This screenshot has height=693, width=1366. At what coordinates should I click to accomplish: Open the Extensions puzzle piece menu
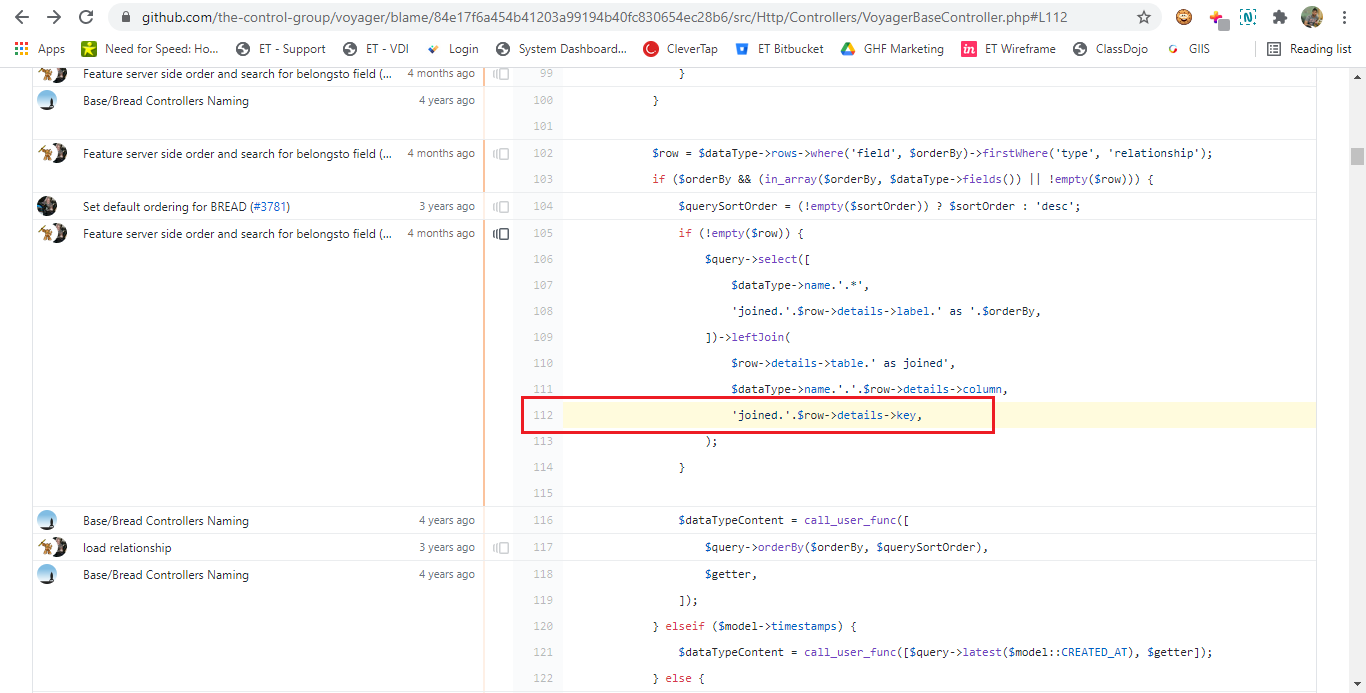[x=1279, y=17]
